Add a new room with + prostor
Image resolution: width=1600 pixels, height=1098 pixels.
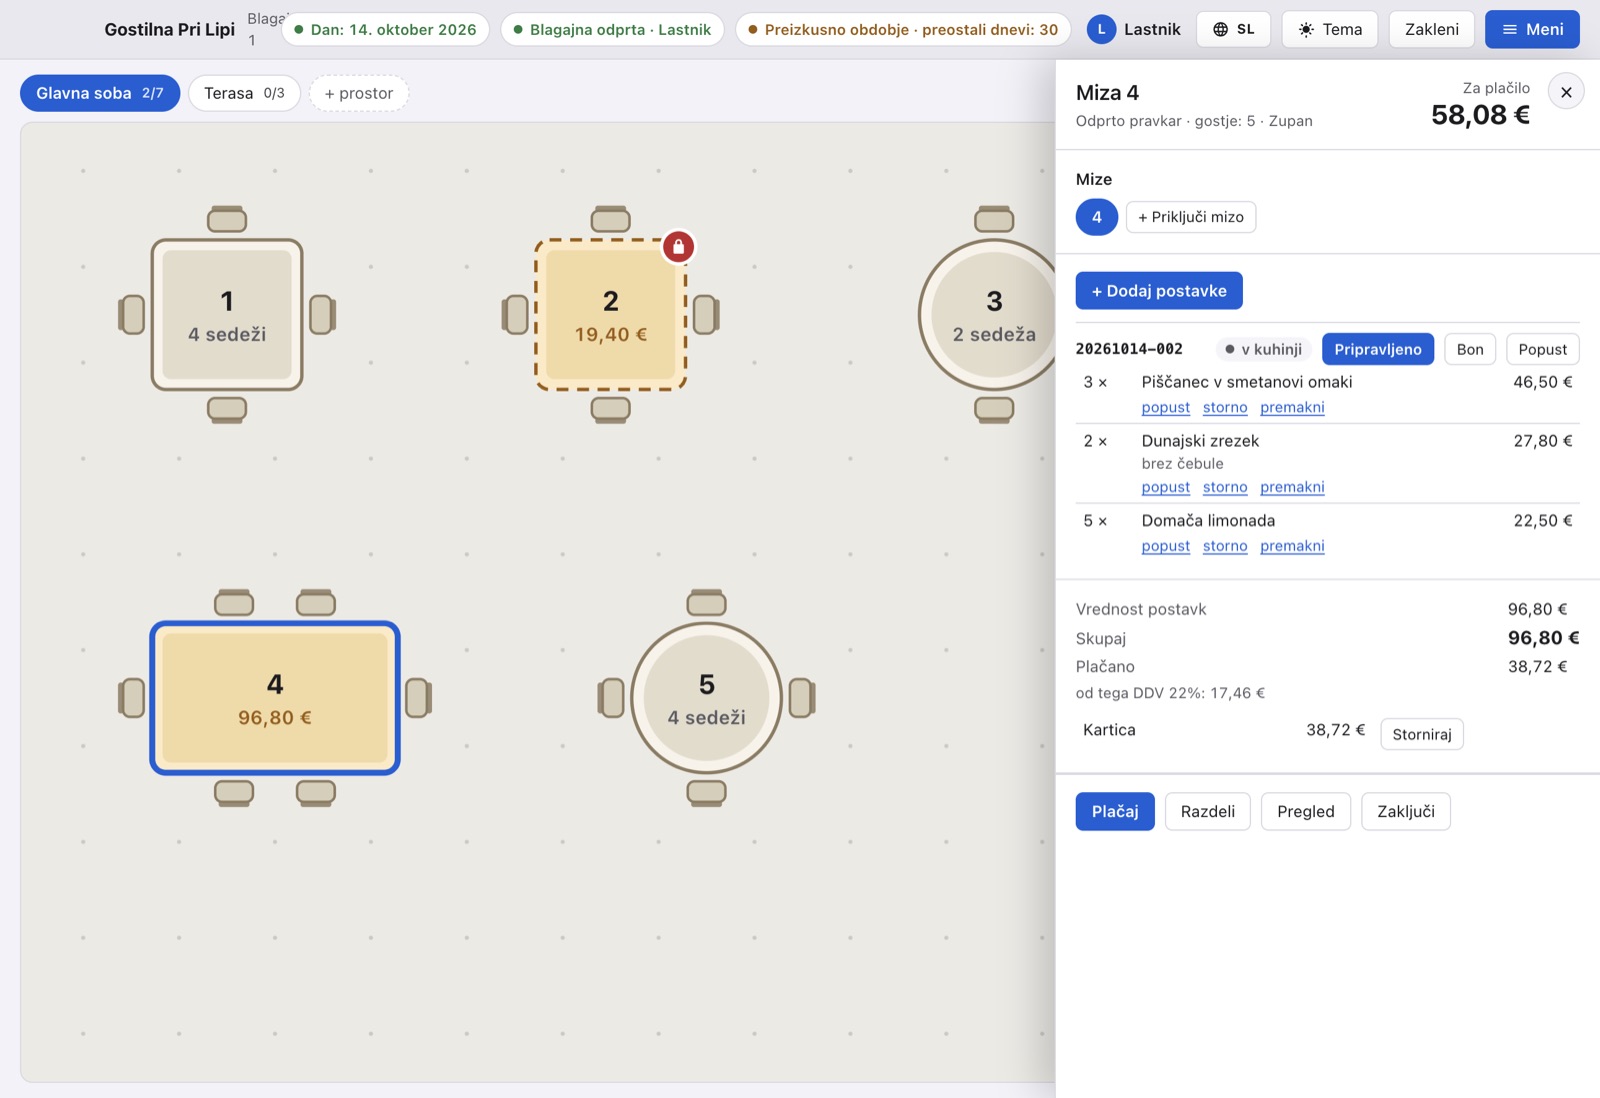pos(359,93)
